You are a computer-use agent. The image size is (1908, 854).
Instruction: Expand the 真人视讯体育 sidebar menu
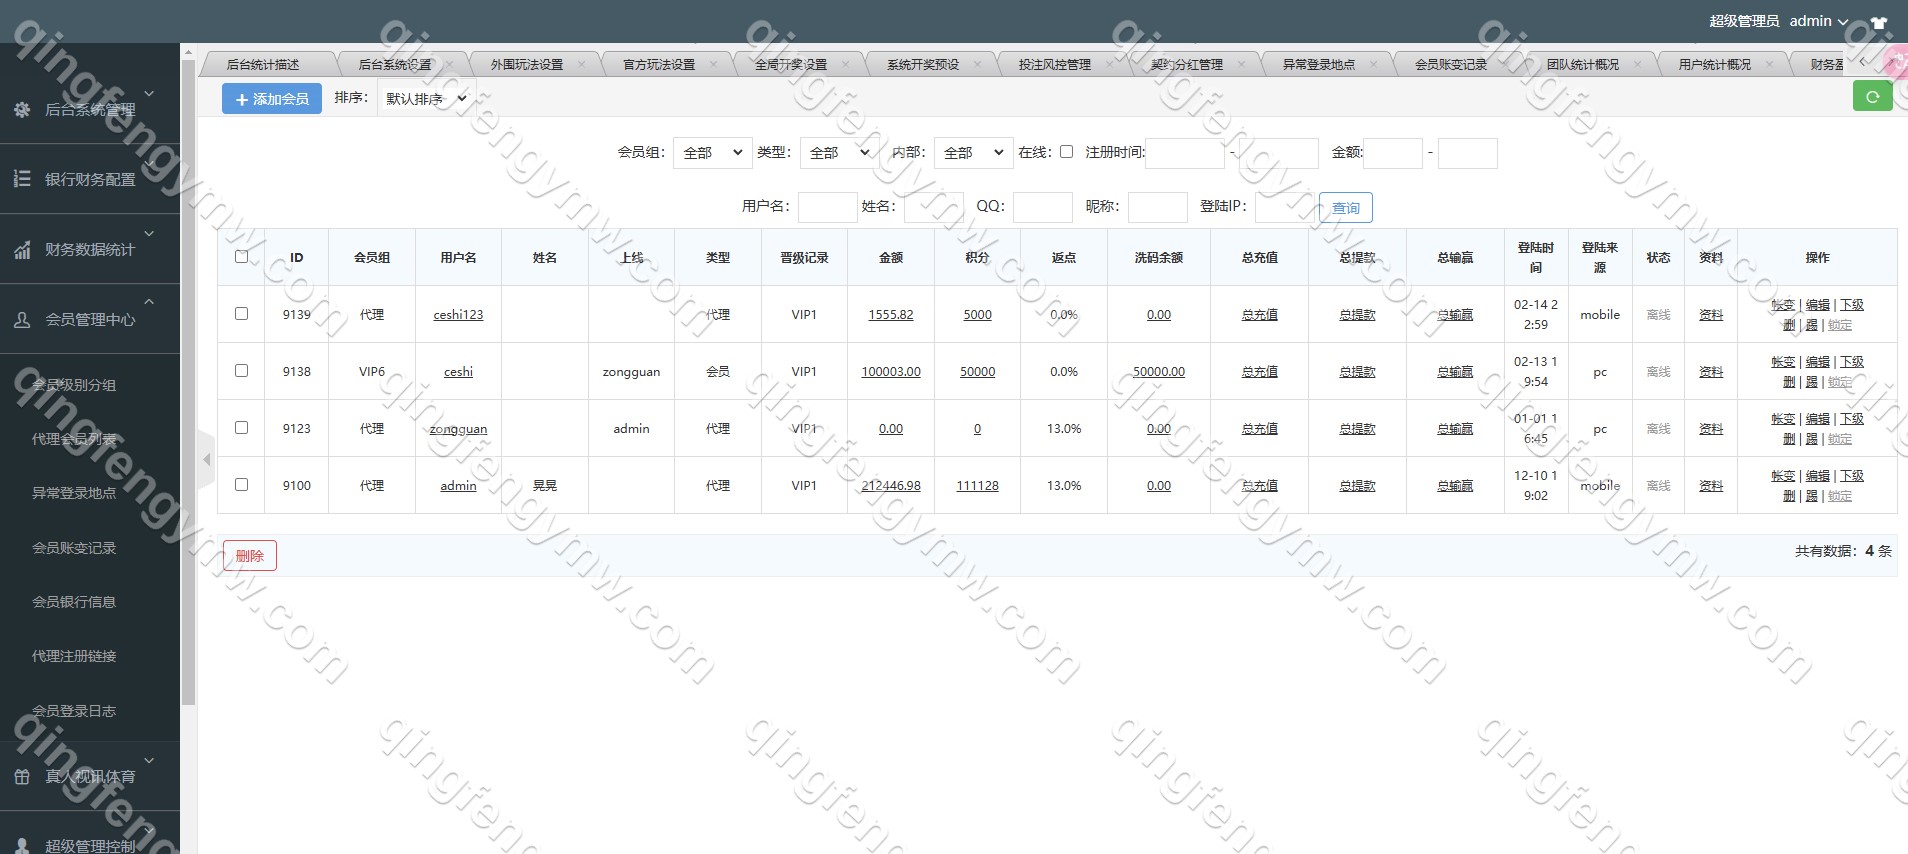[x=90, y=776]
